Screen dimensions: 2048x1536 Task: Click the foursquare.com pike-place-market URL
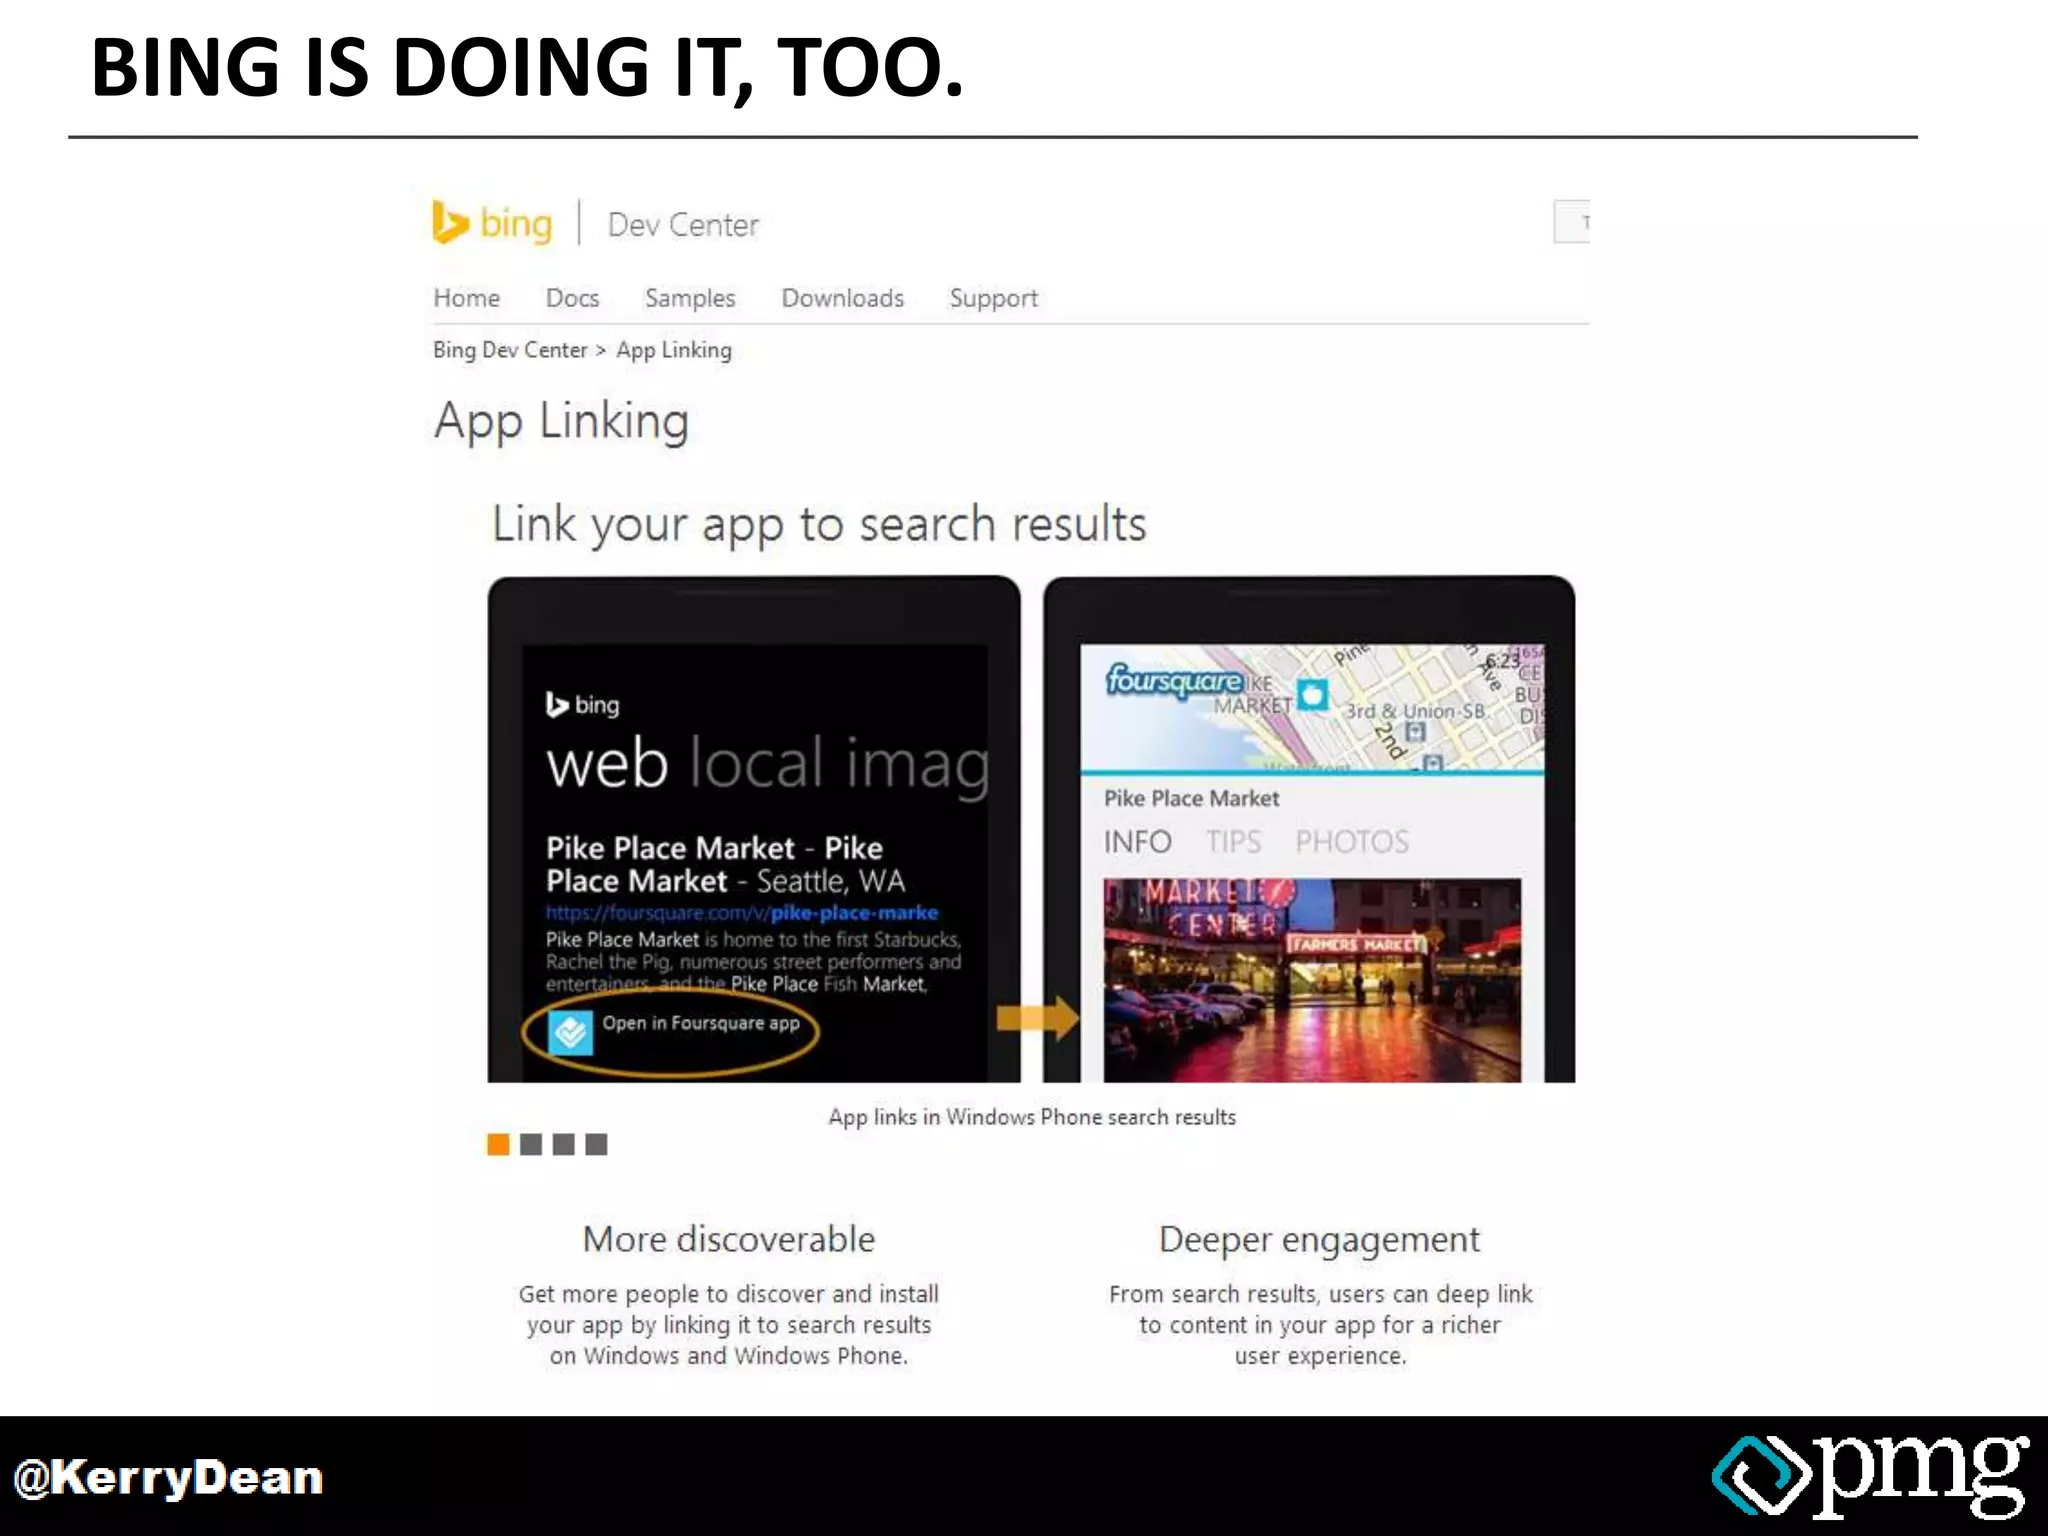742,912
